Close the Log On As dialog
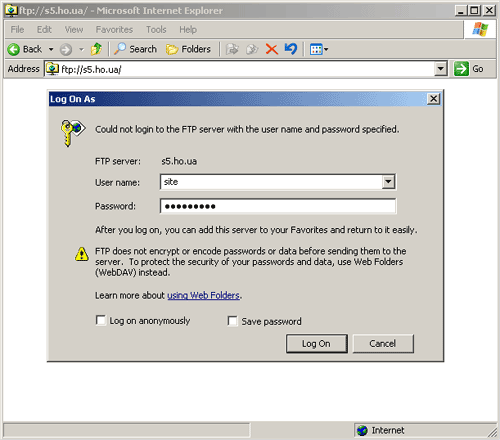The height and width of the screenshot is (440, 500). 433,99
